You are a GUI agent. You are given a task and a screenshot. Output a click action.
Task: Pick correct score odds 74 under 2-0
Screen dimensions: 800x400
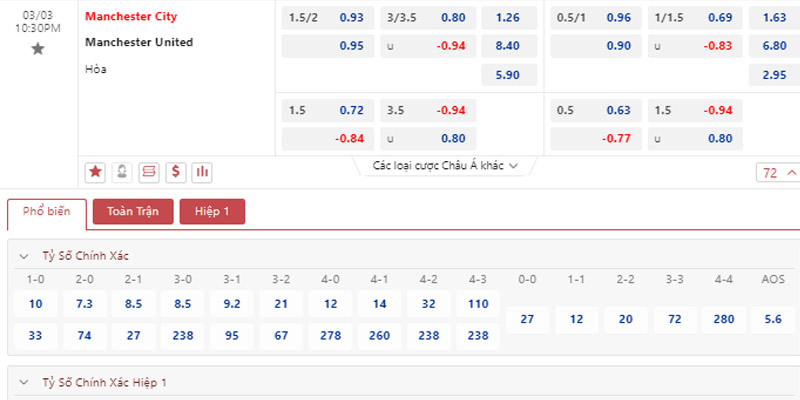pos(85,336)
